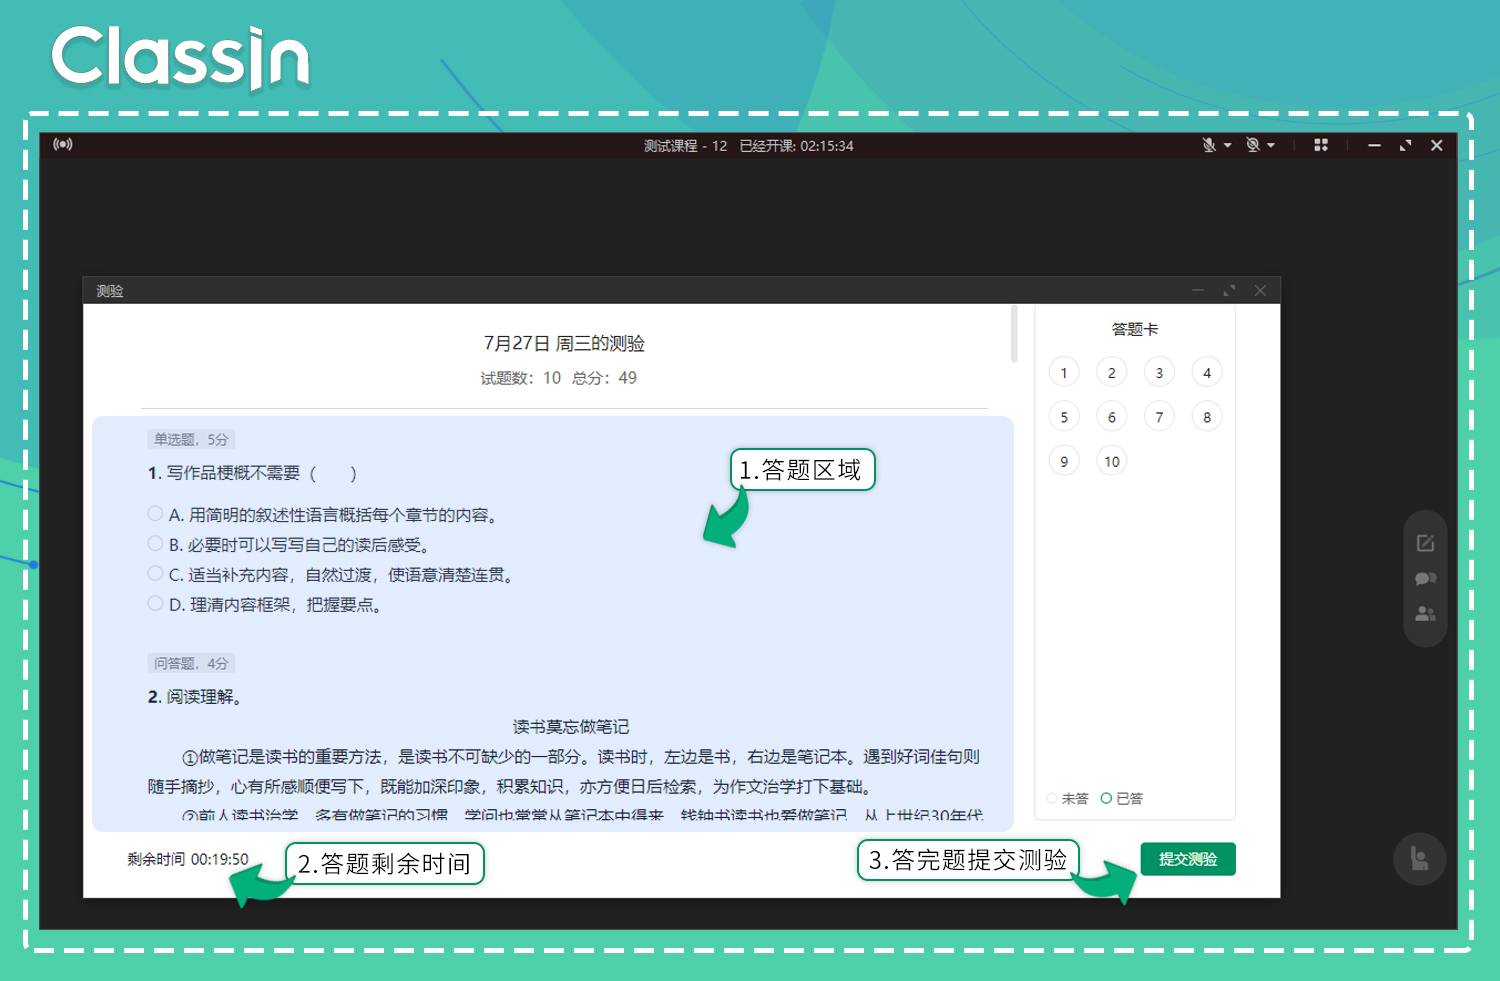Click the 未答 legend label
Image resolution: width=1500 pixels, height=981 pixels.
[1074, 798]
